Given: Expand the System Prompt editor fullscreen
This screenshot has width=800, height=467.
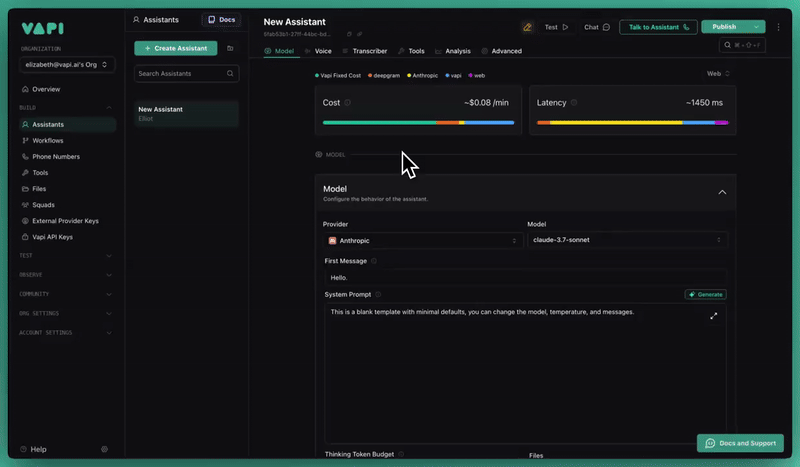Looking at the screenshot, I should point(714,316).
